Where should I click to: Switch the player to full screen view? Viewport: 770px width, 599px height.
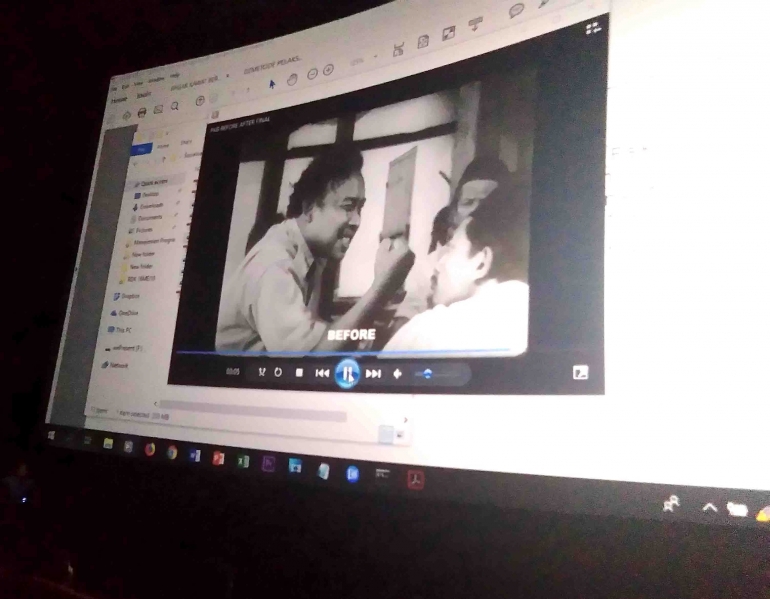[x=580, y=373]
